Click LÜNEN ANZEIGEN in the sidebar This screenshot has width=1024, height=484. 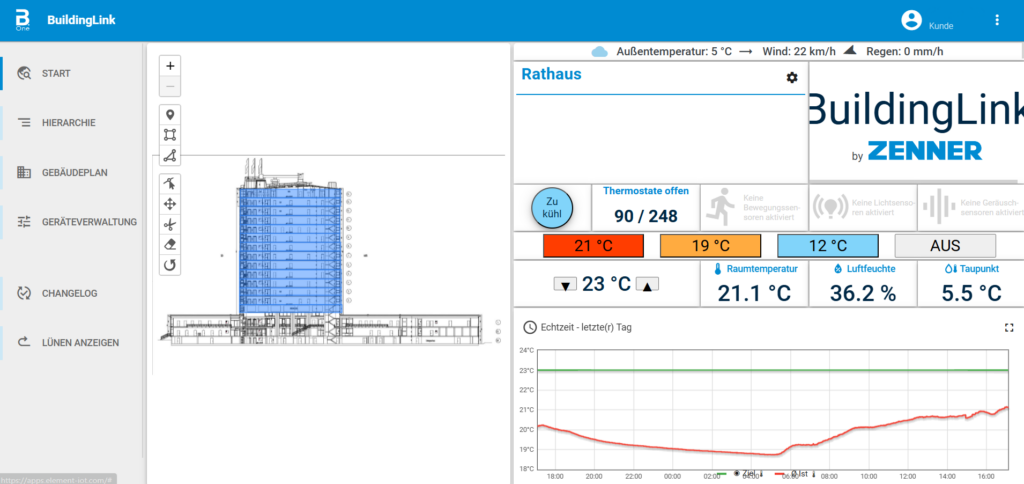point(72,342)
